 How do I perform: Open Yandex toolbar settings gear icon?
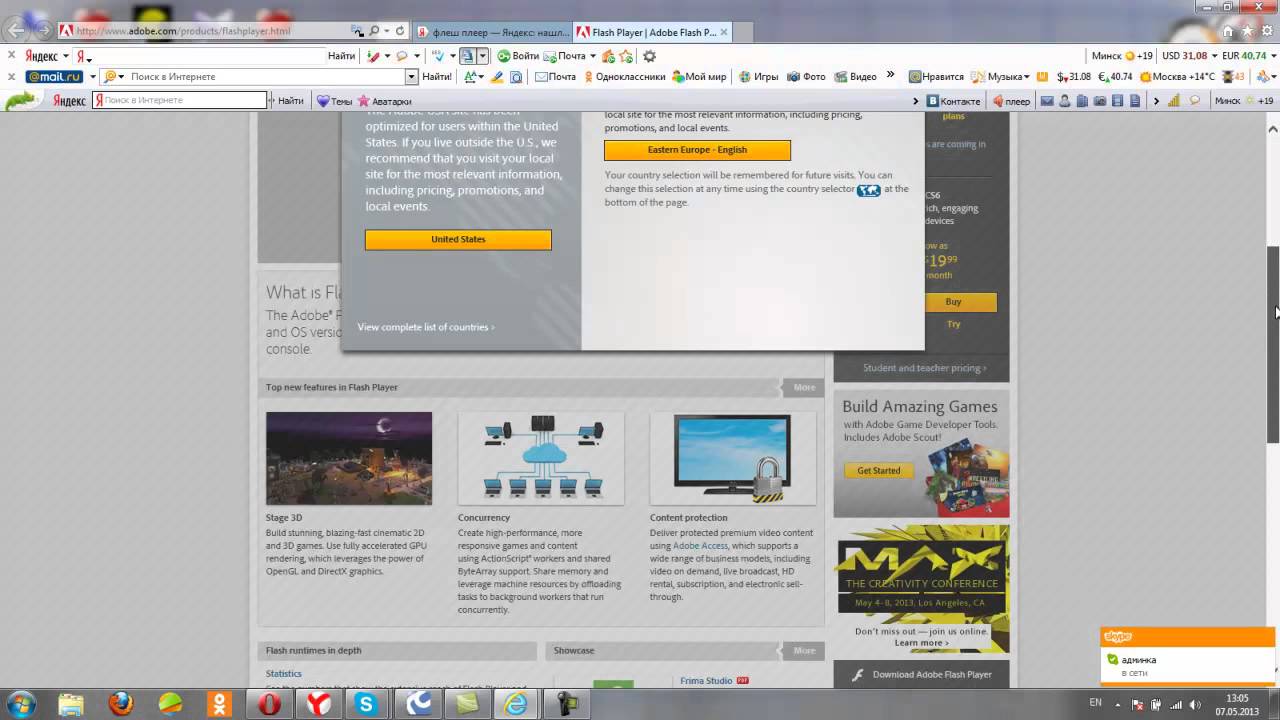point(649,56)
